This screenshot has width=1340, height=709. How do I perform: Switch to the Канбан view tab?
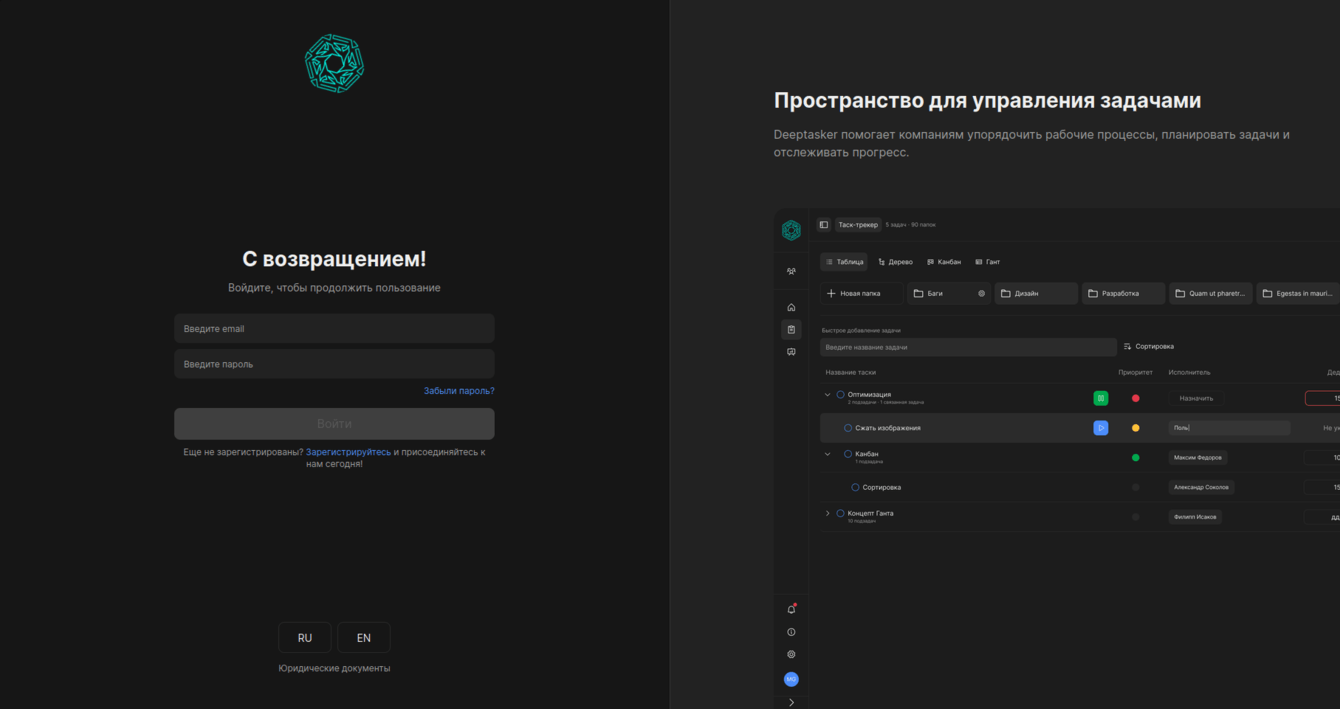[x=944, y=262]
